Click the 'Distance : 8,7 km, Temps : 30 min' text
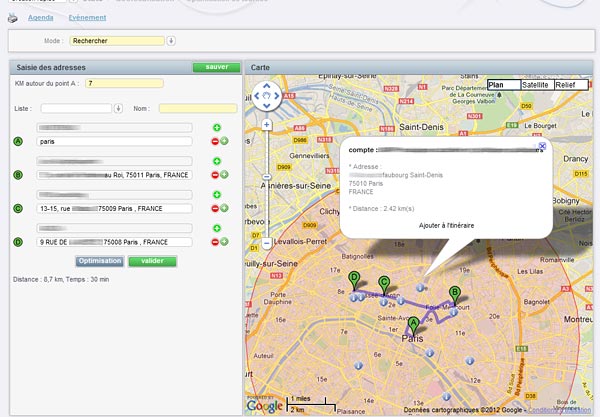Image resolution: width=600 pixels, height=417 pixels. point(61,280)
